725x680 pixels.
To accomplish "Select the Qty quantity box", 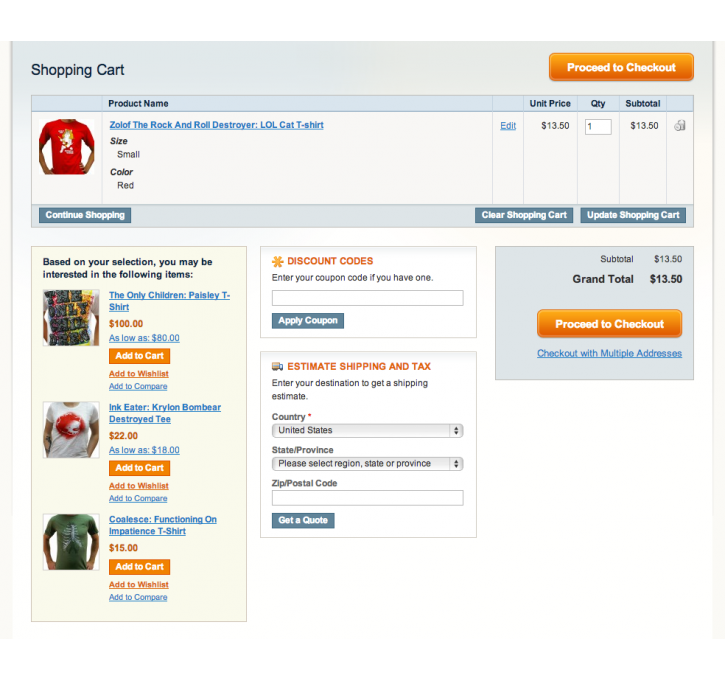I will pyautogui.click(x=598, y=127).
